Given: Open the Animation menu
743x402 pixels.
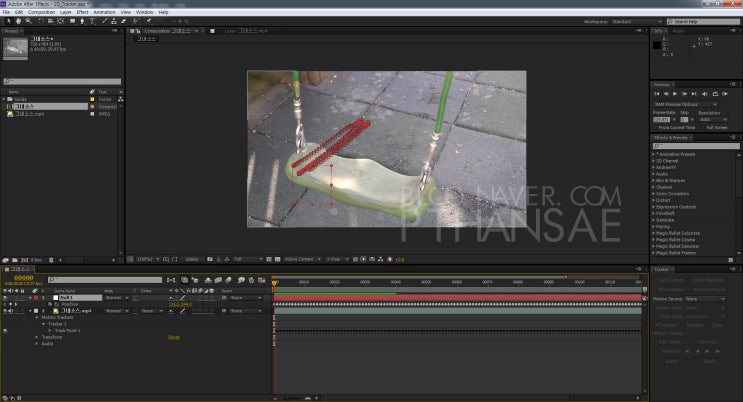Looking at the screenshot, I should pos(104,12).
